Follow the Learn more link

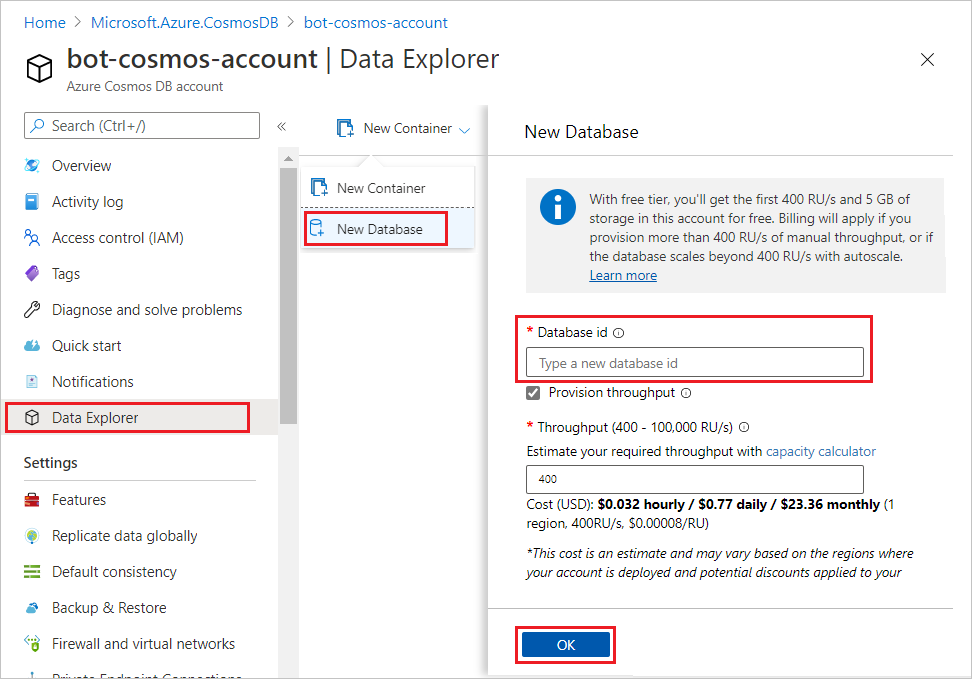point(623,275)
